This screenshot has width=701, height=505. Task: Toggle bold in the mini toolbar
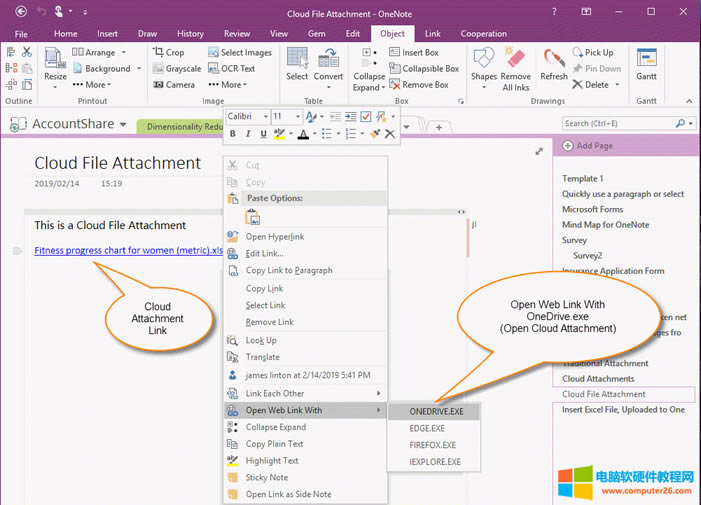click(233, 134)
